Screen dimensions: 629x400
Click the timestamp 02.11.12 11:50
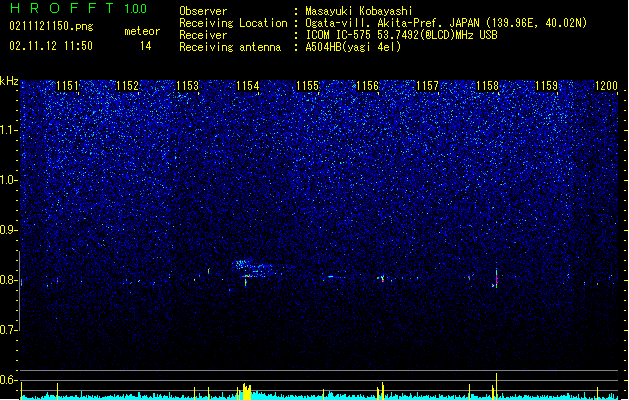pos(51,46)
